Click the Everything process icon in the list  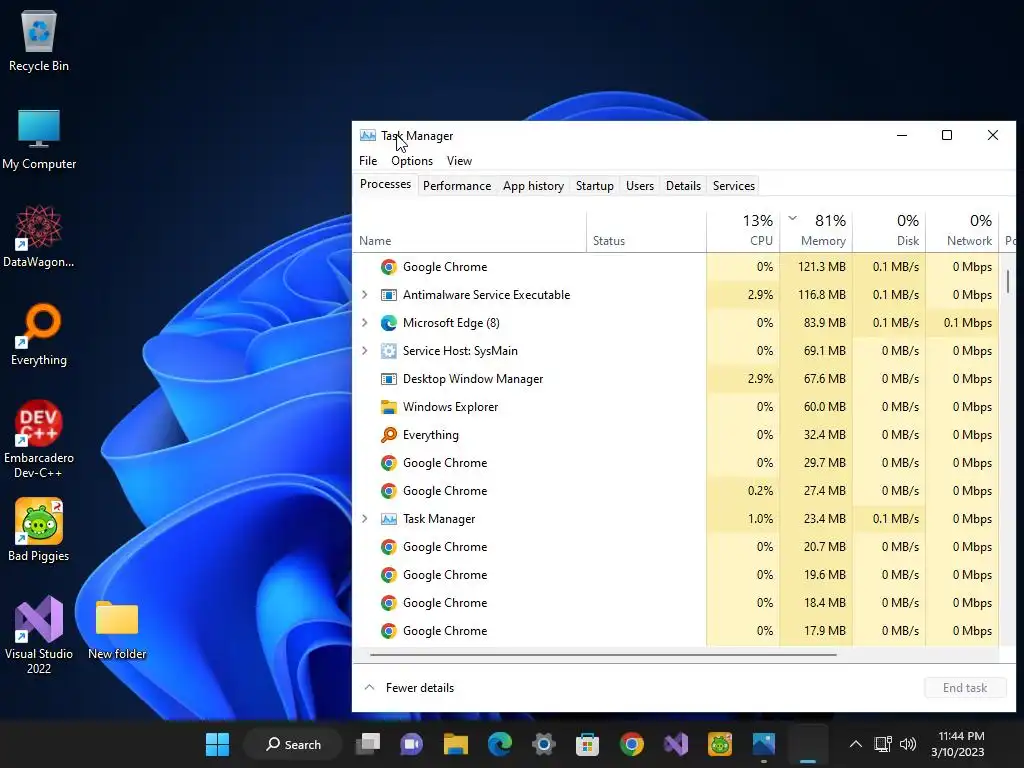[x=389, y=435]
